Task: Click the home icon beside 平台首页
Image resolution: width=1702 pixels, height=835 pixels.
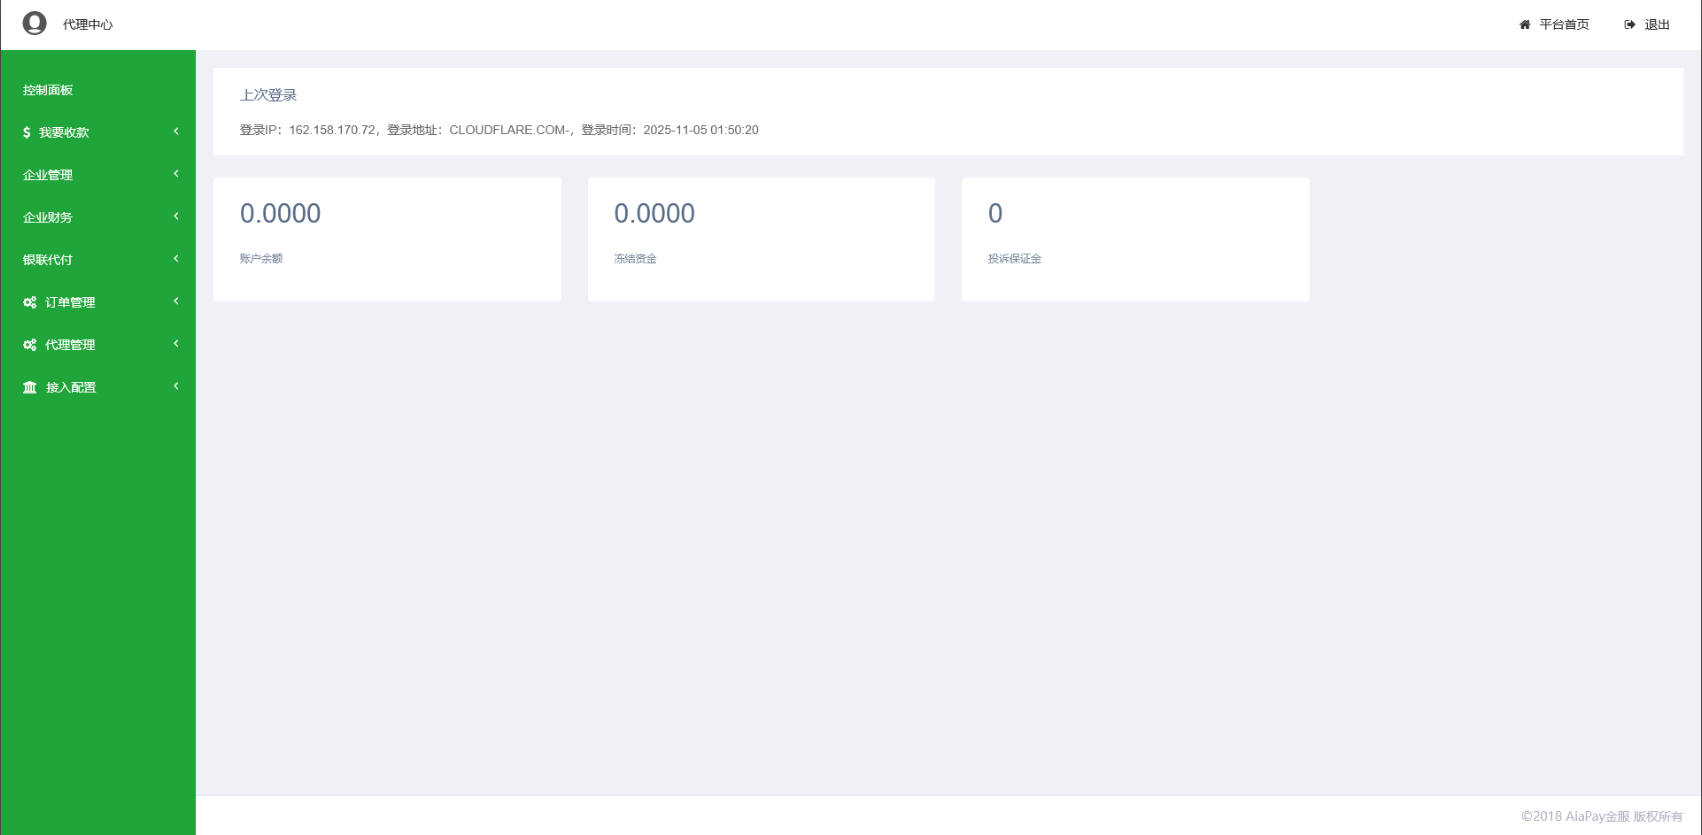Action: [1525, 25]
